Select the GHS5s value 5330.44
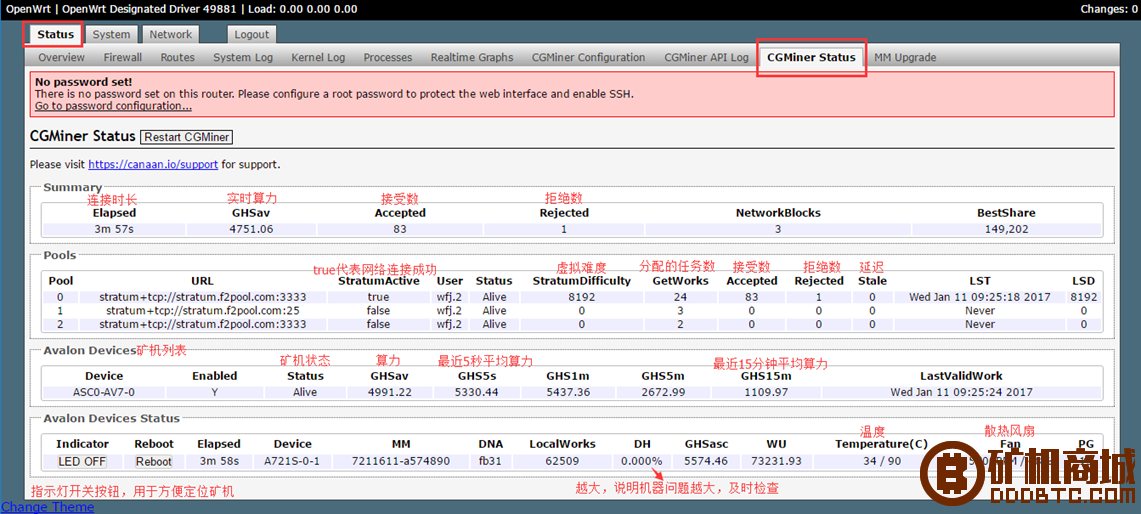This screenshot has width=1141, height=514. [x=477, y=392]
